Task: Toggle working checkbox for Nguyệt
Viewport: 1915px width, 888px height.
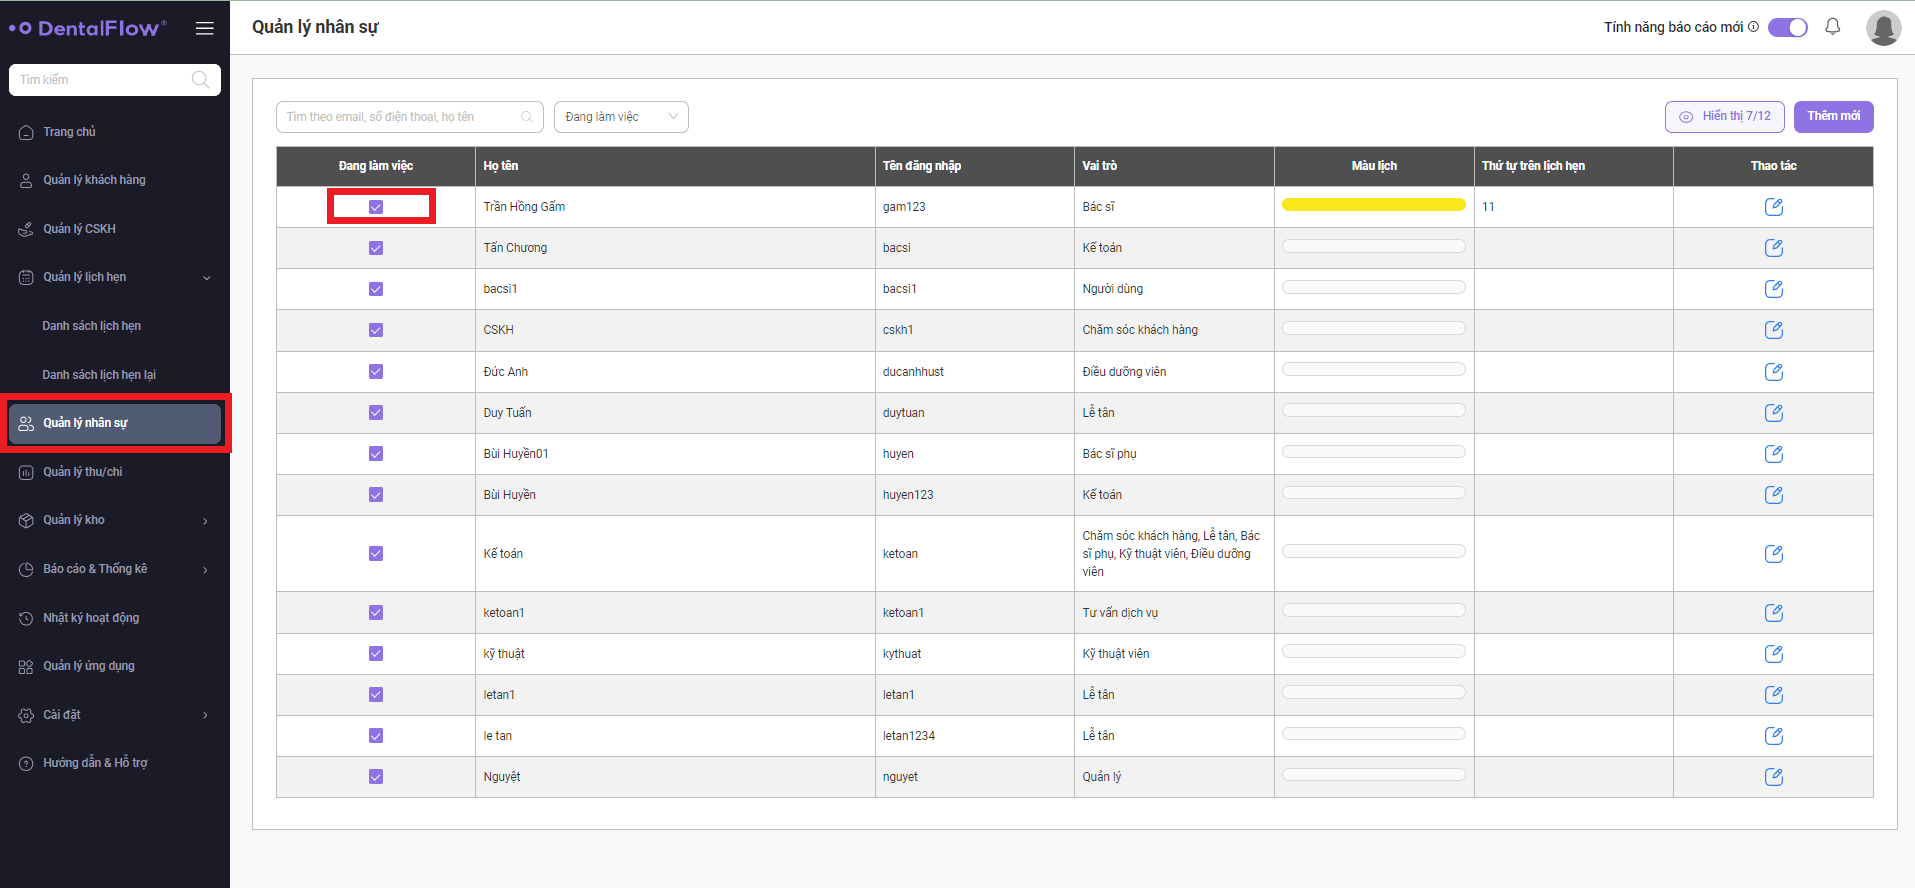Action: (x=376, y=777)
